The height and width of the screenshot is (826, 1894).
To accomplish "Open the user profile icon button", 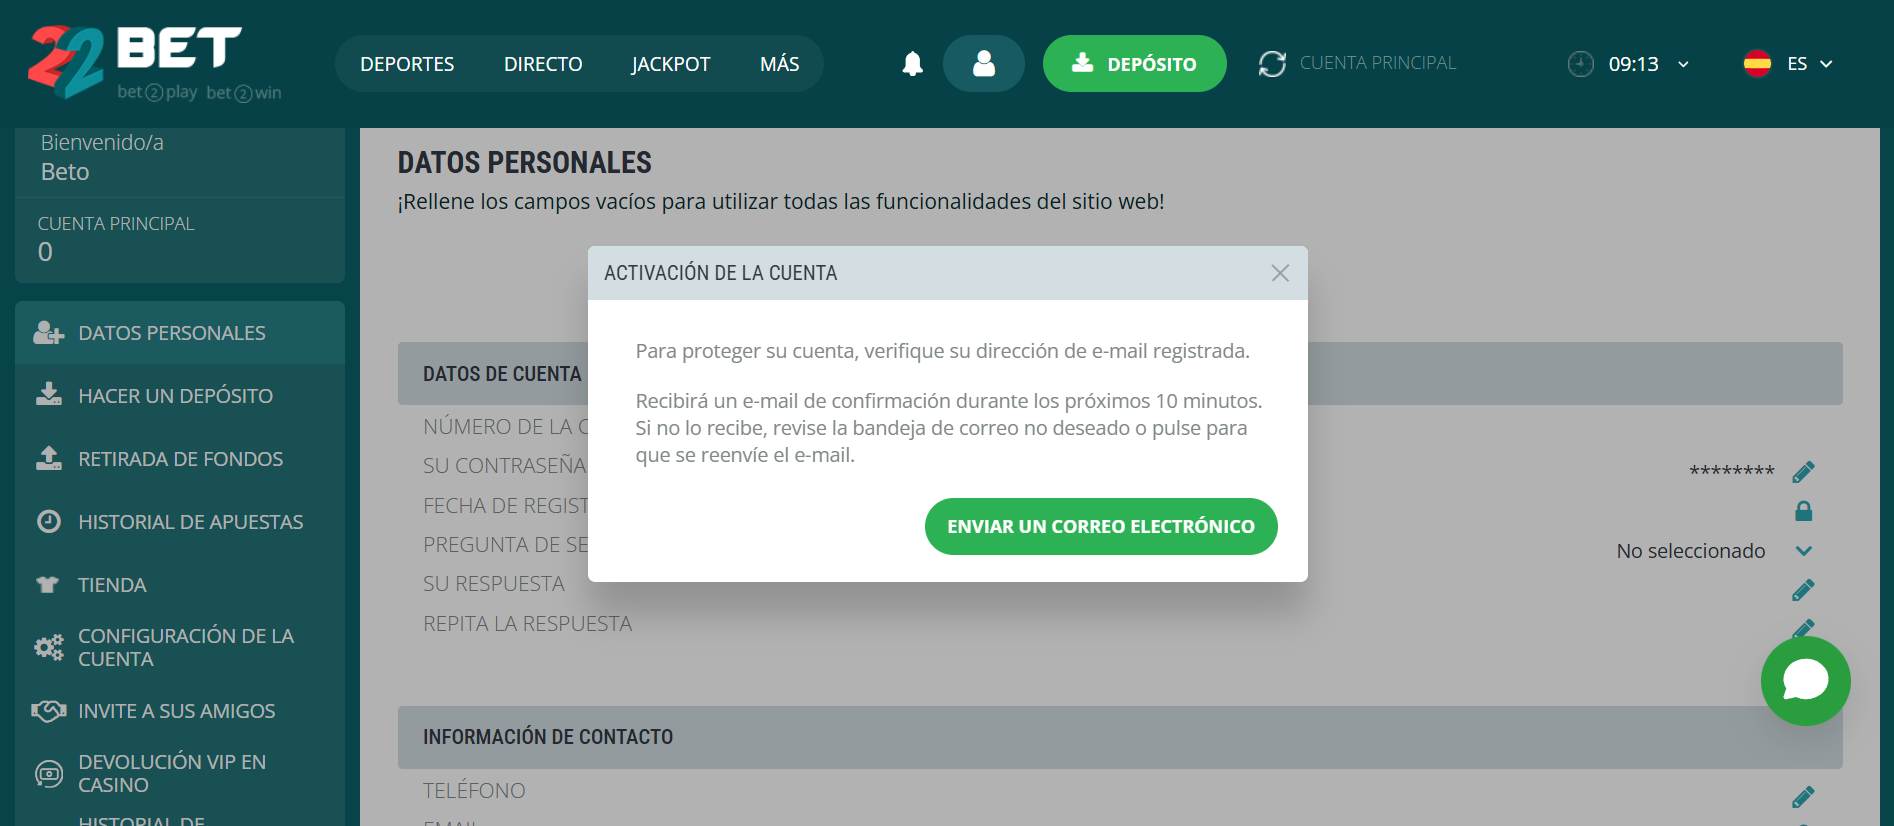I will (x=983, y=64).
